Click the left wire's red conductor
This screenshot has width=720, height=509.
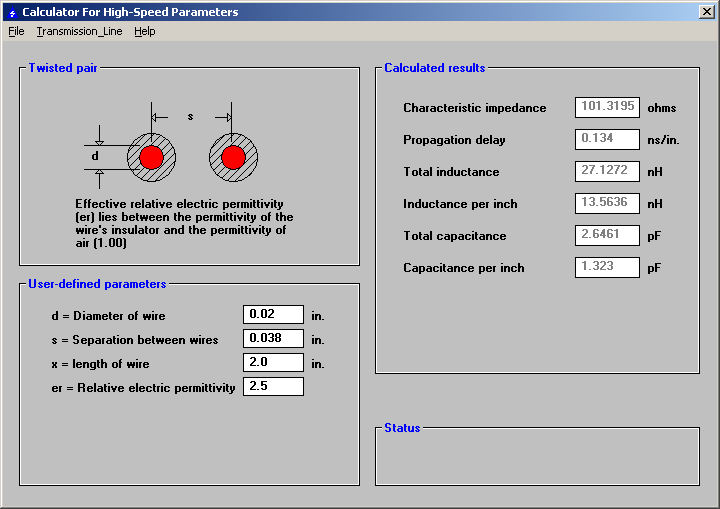pos(152,157)
